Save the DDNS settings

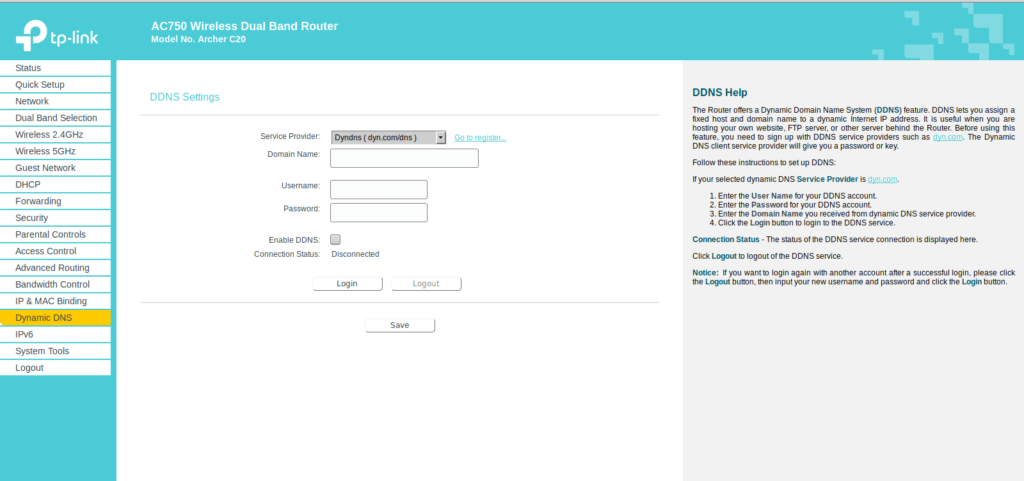tap(399, 325)
